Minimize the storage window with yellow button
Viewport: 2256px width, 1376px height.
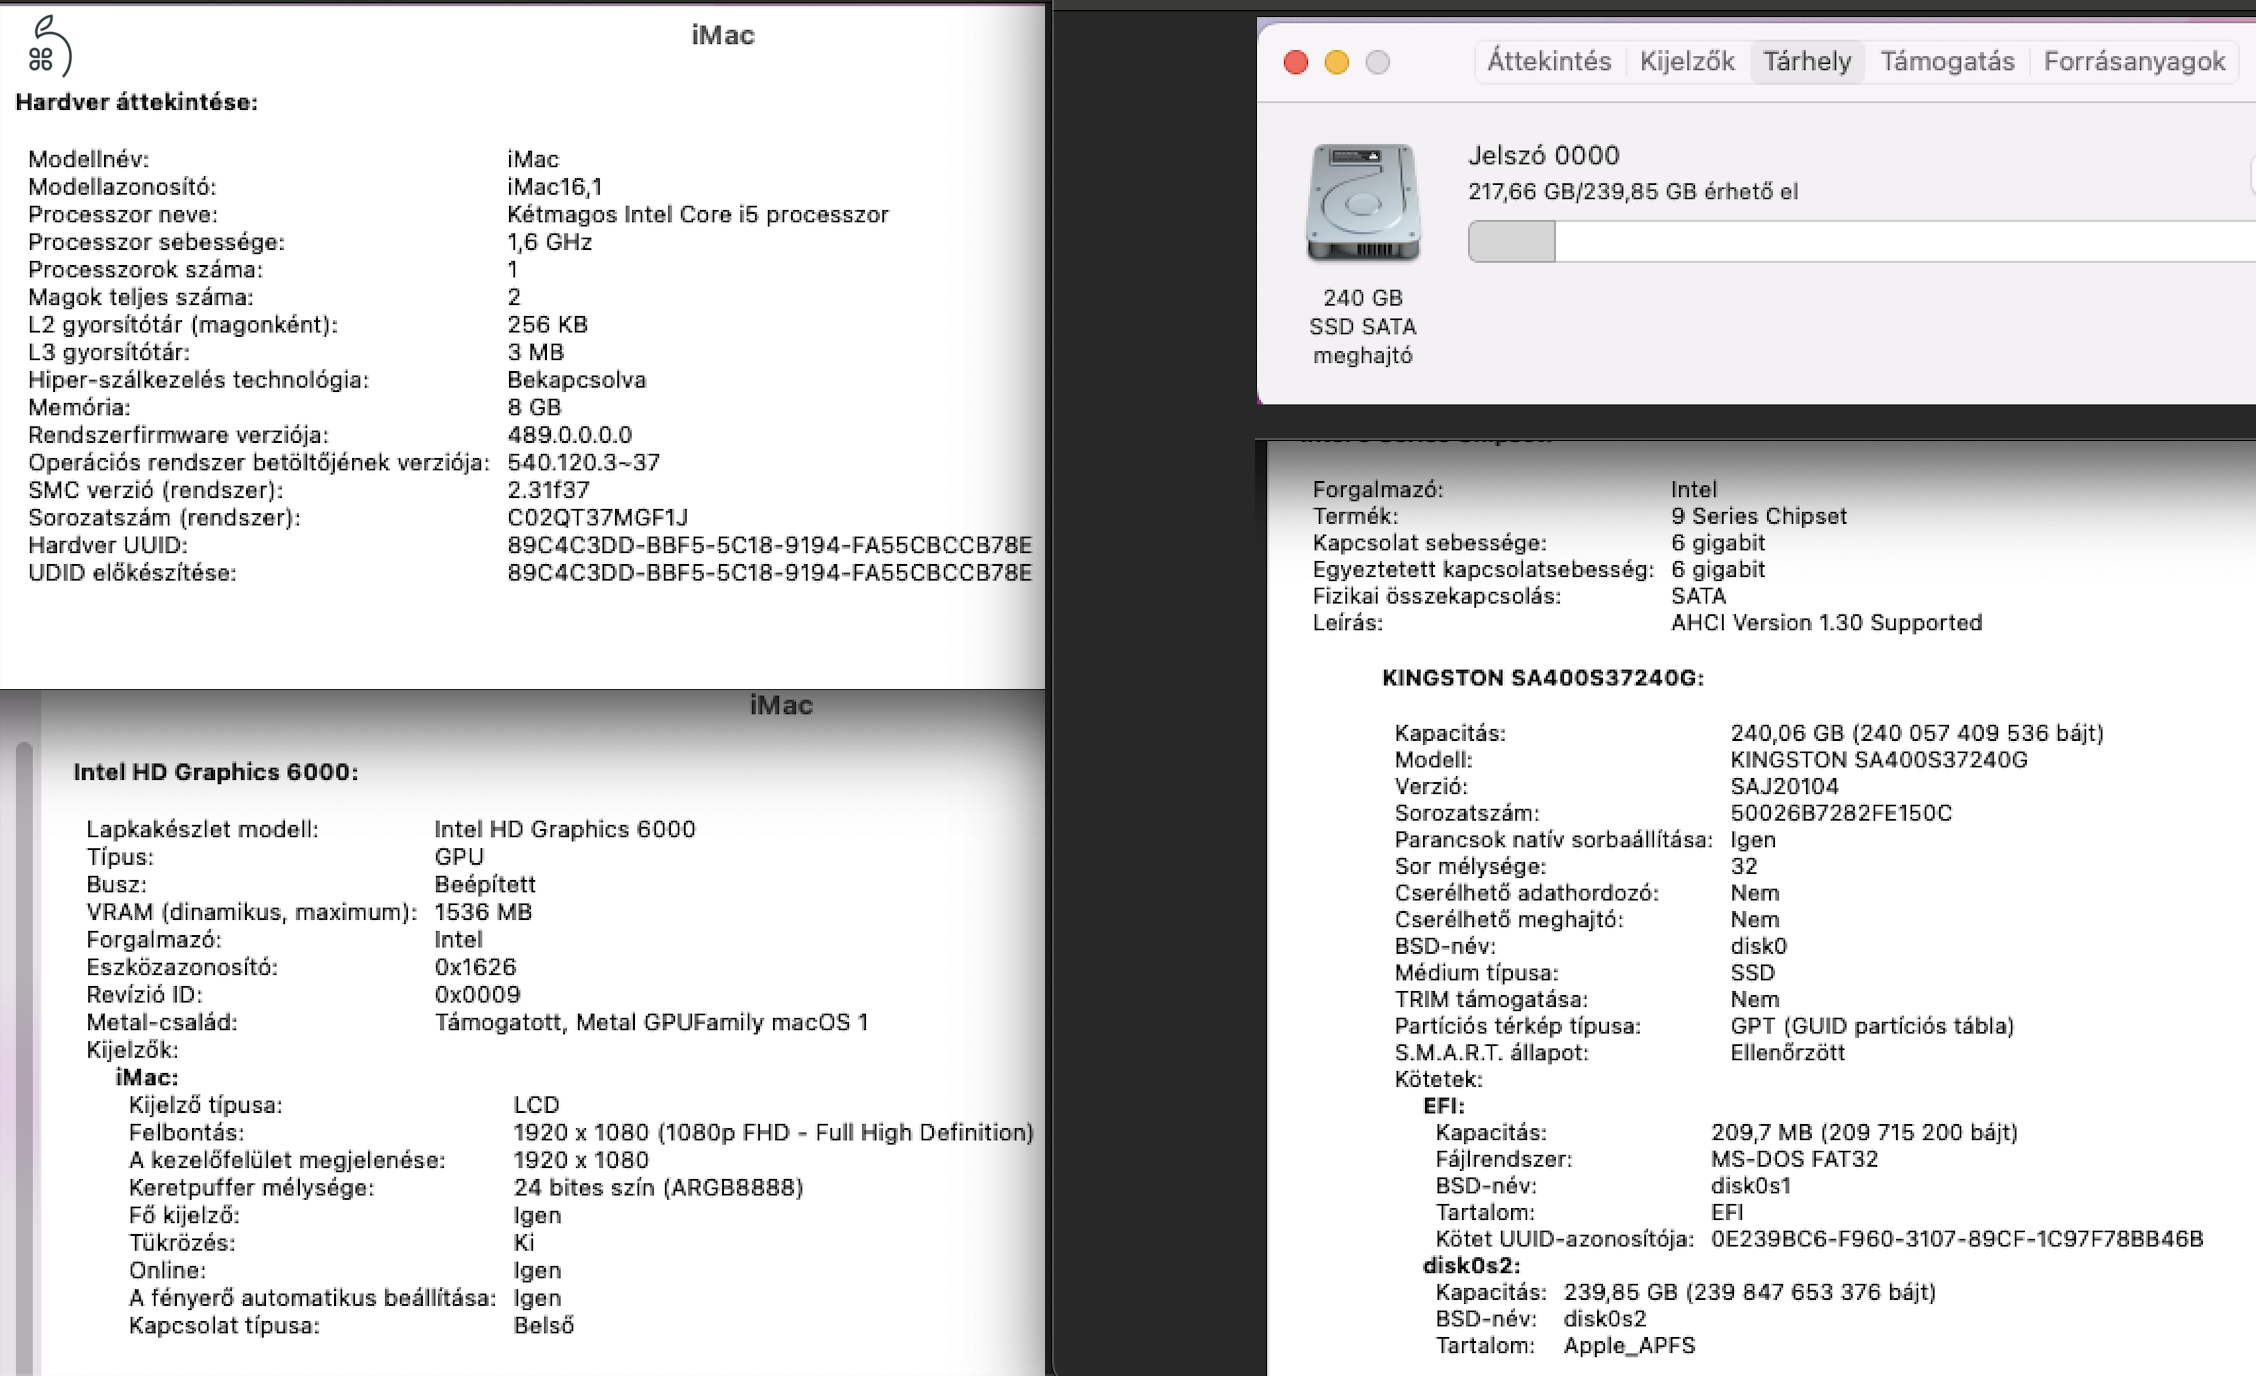pos(1337,62)
